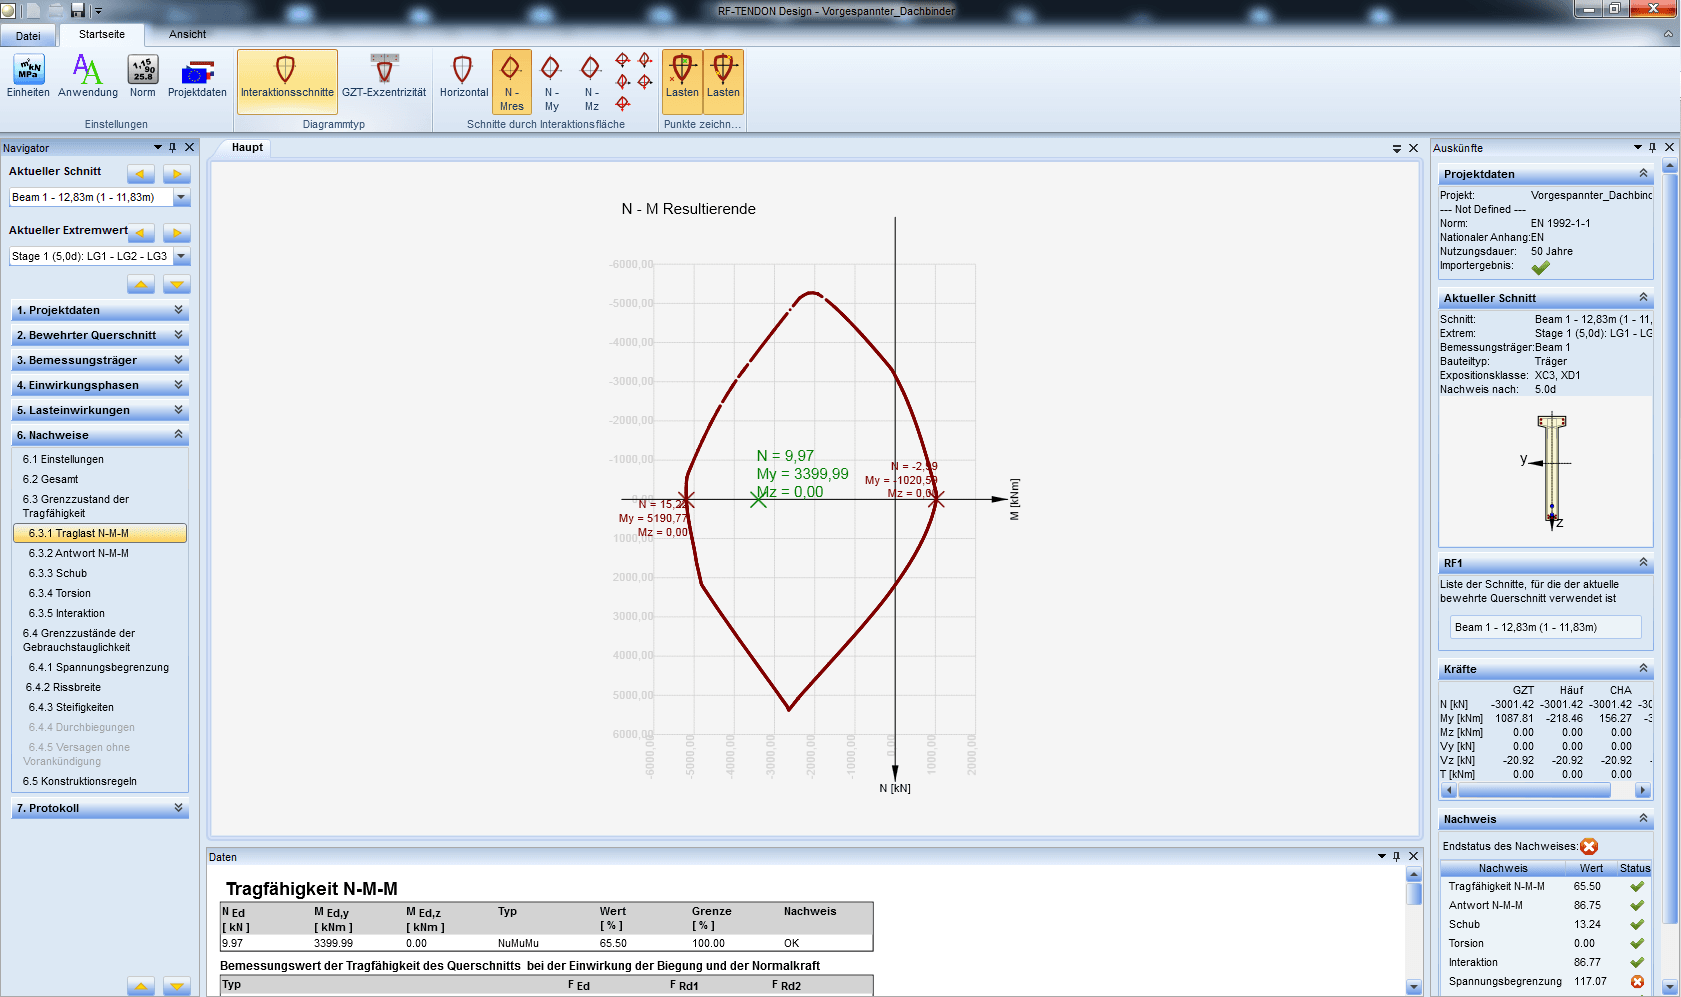Toggle the Navigator panel pin
Viewport: 1681px width, 997px height.
click(x=172, y=147)
